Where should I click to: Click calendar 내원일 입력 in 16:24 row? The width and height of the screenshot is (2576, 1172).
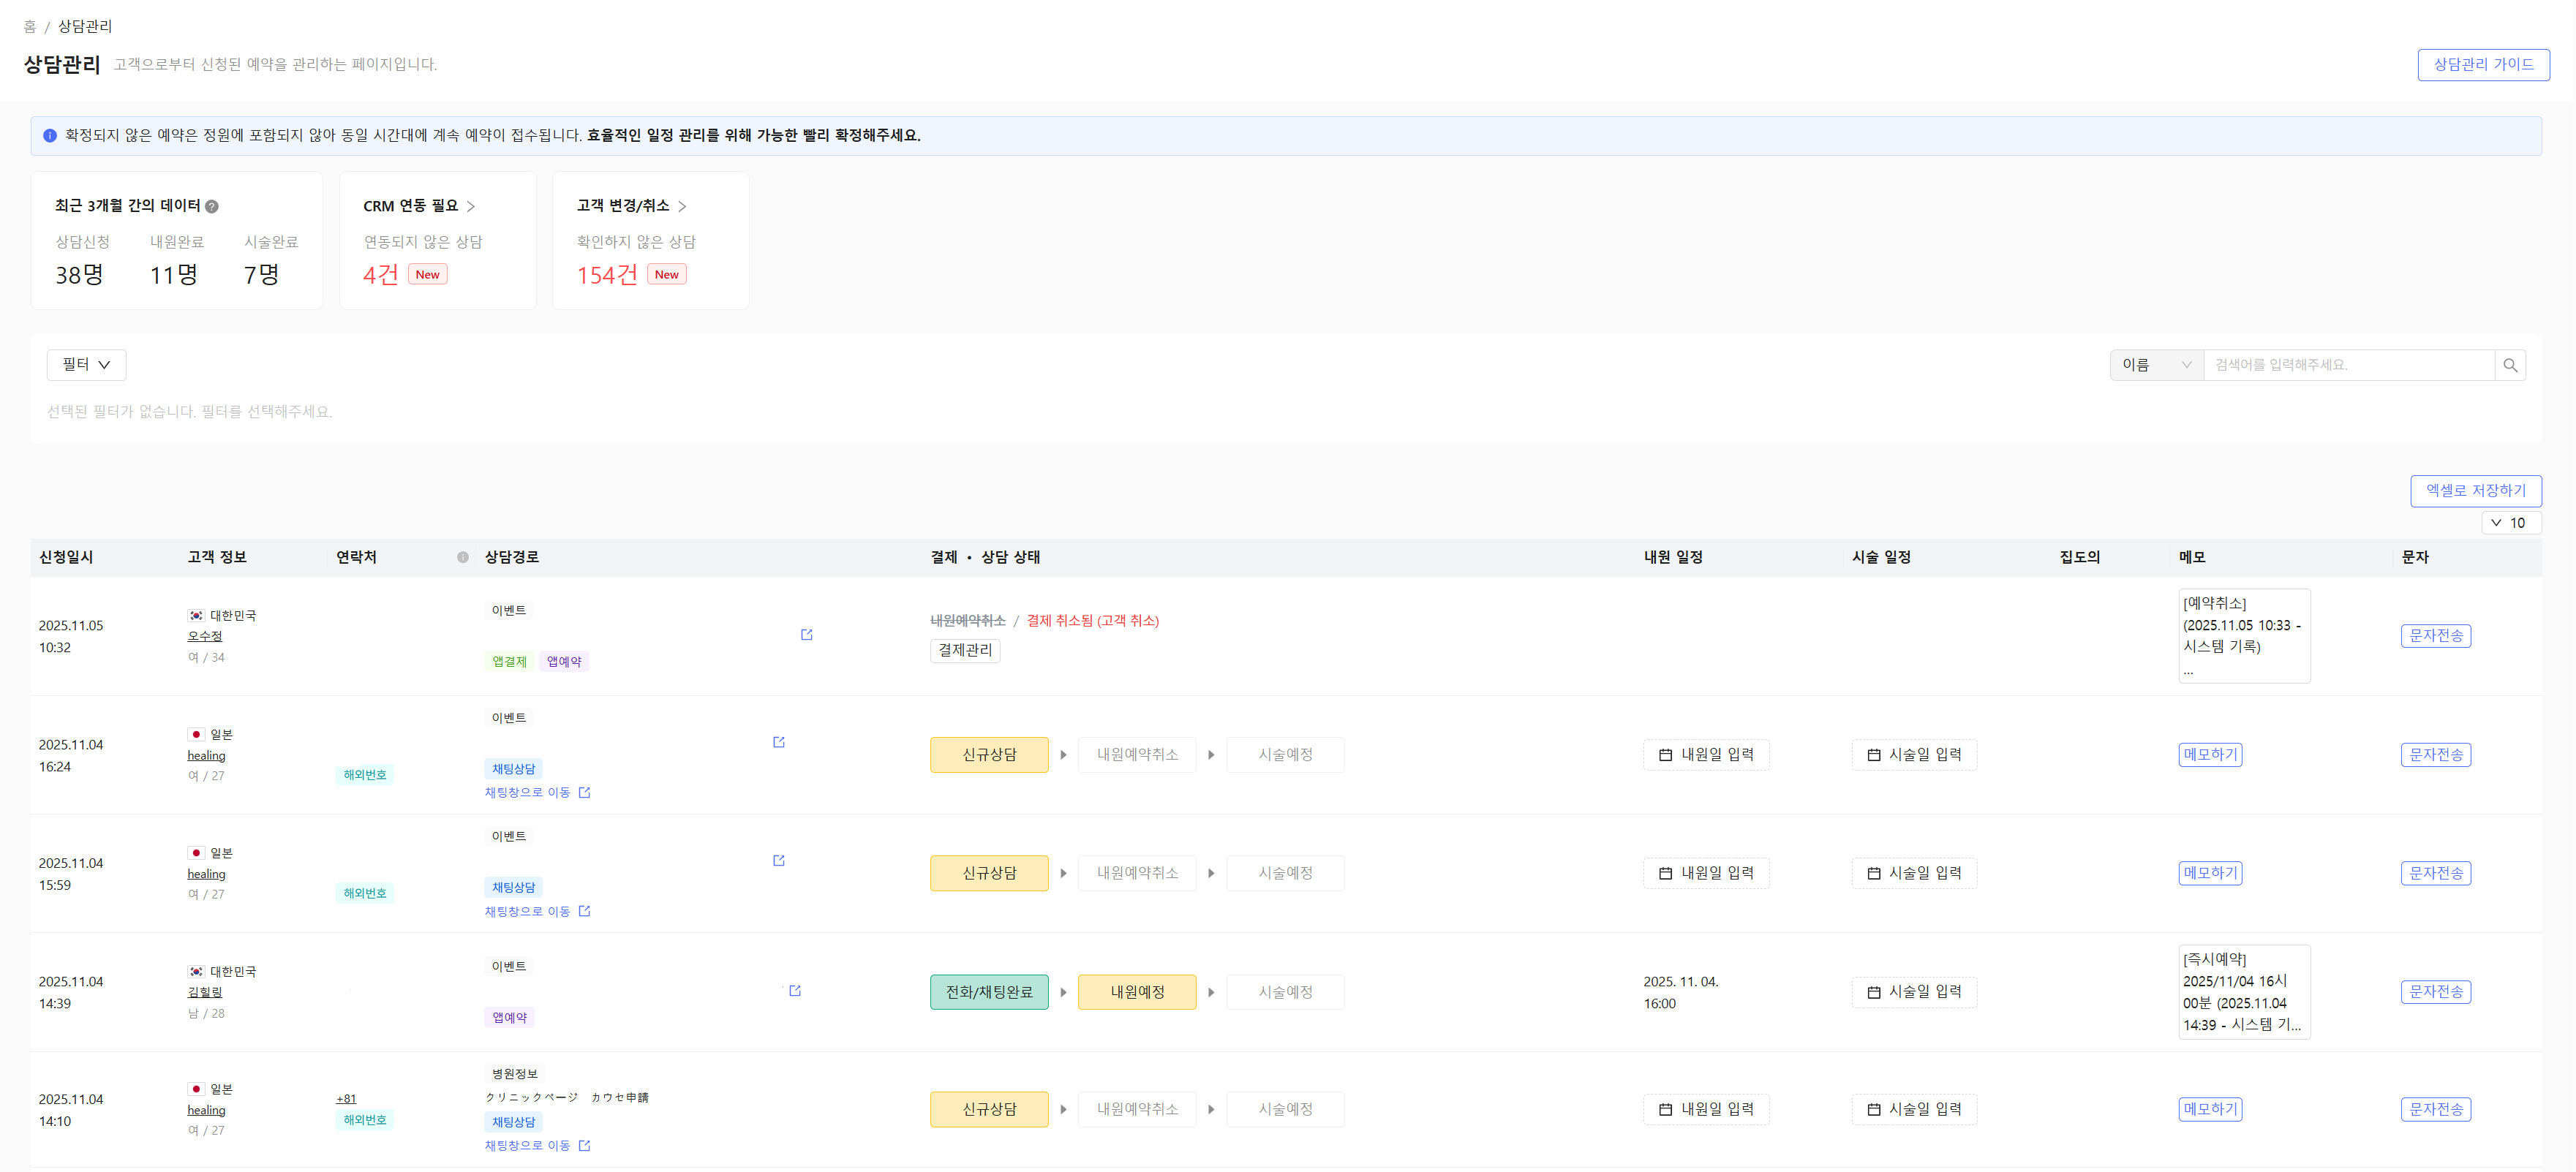(x=1705, y=754)
